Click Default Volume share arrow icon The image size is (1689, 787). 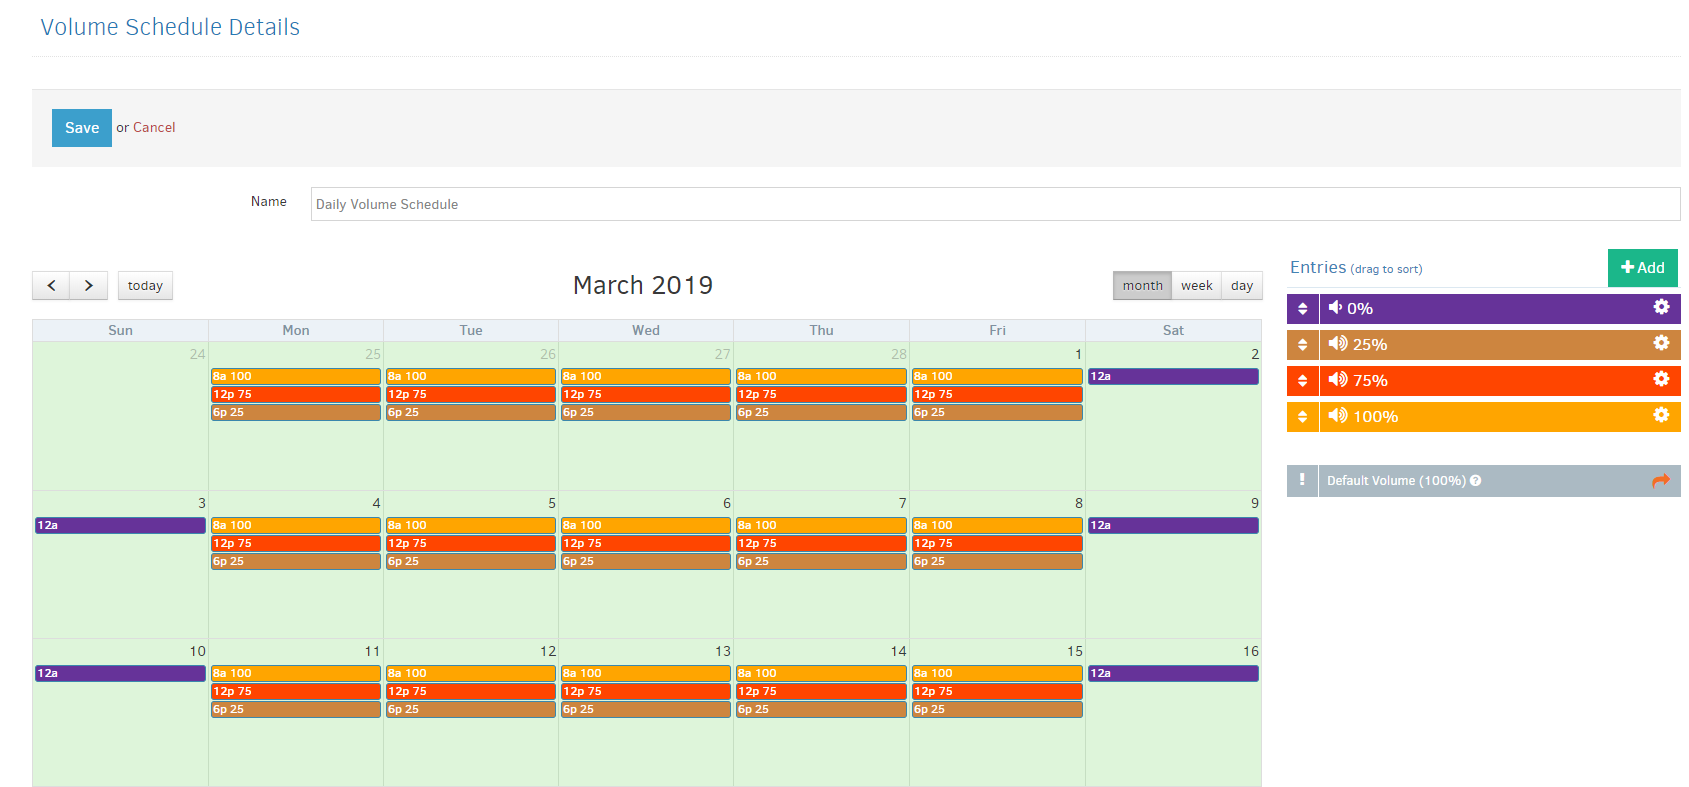[x=1661, y=481]
